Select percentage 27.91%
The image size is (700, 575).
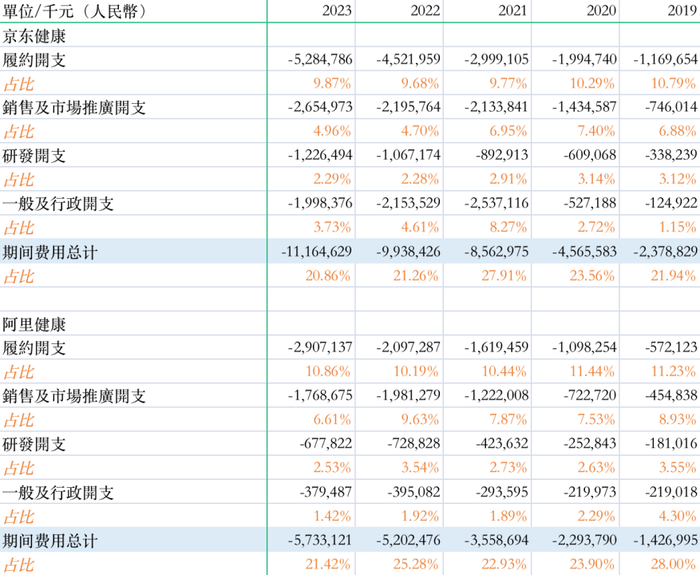coord(504,275)
